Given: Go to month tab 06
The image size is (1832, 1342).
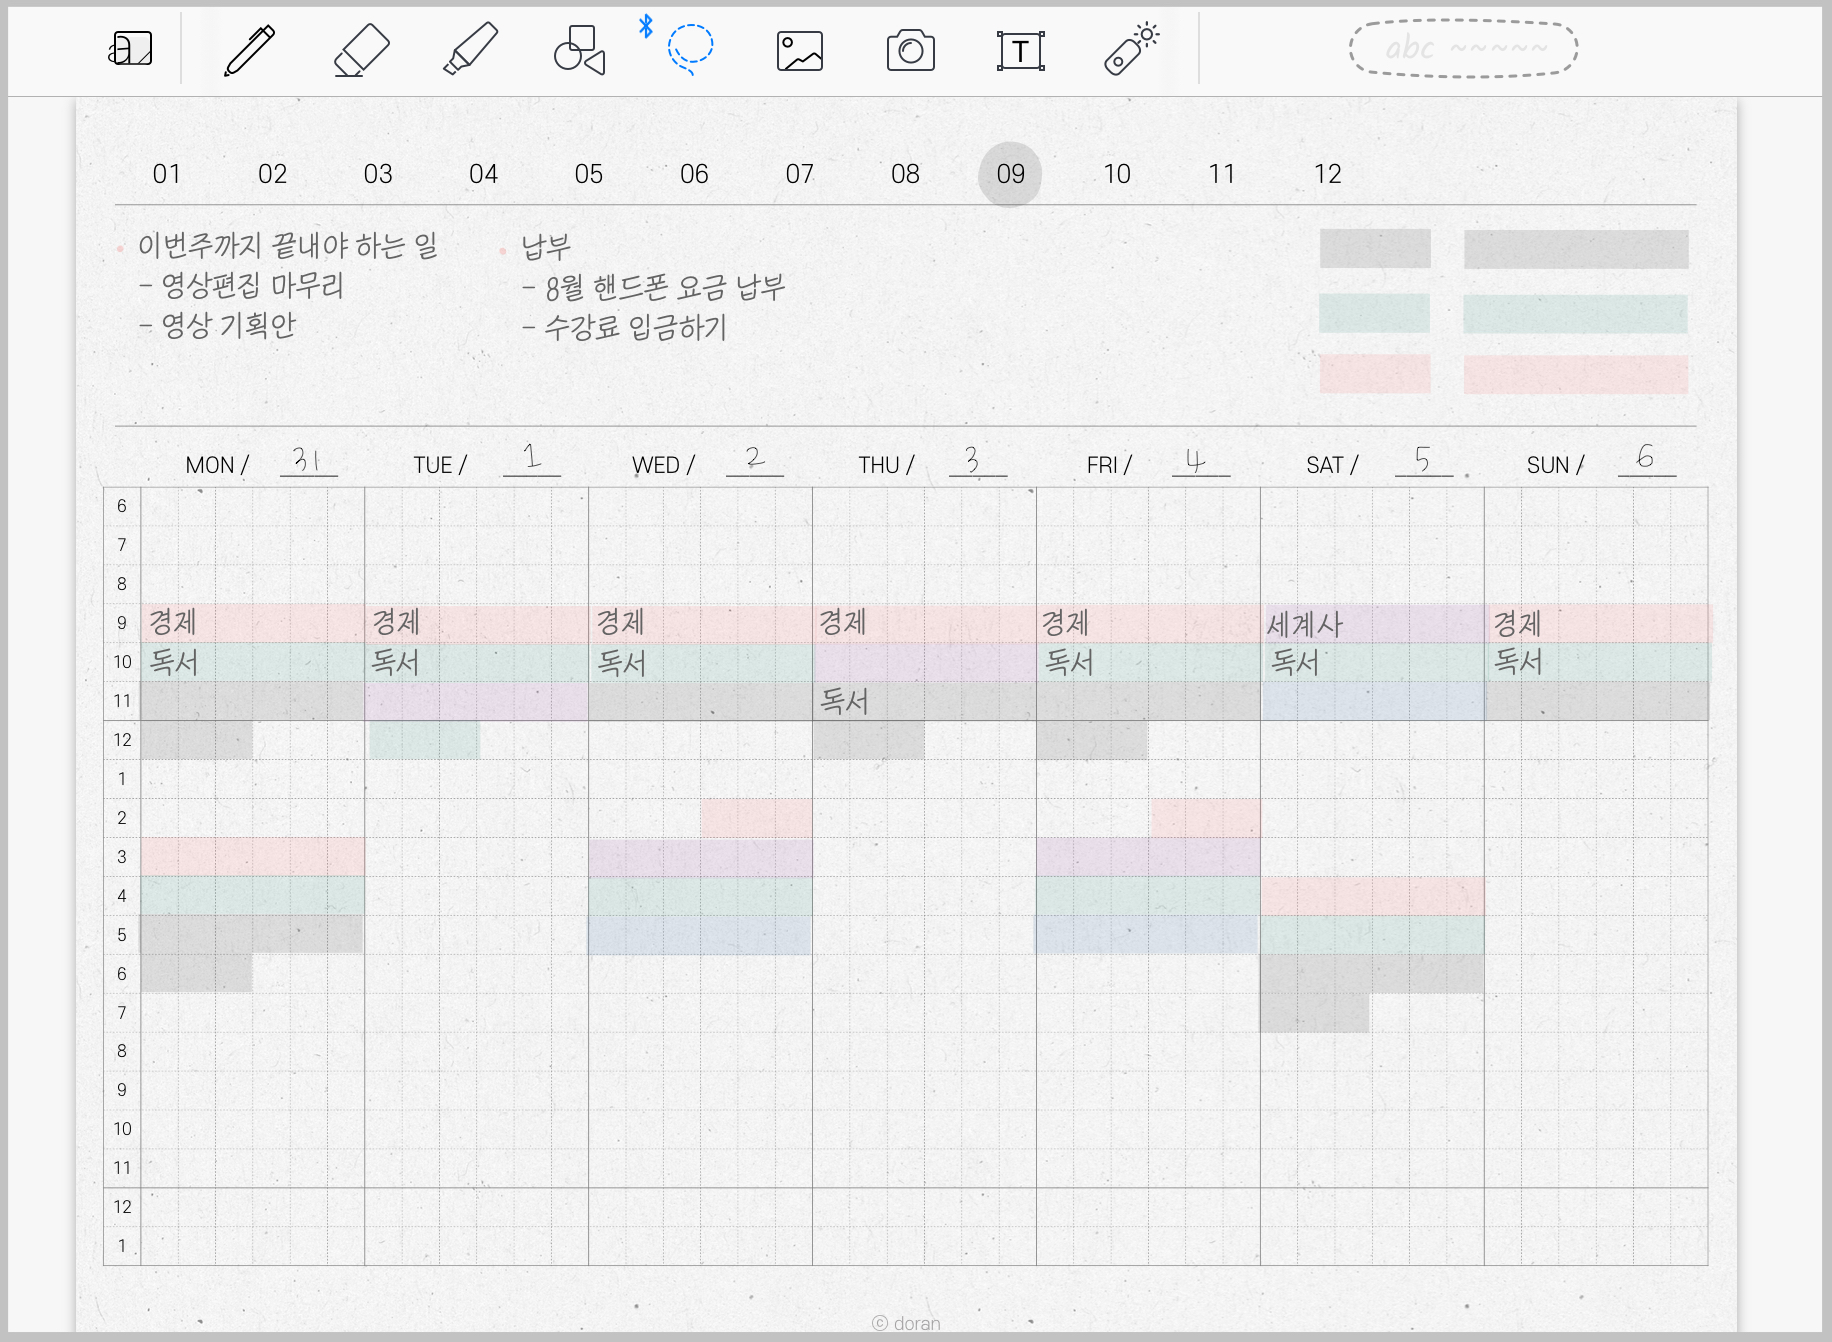Looking at the screenshot, I should (694, 174).
